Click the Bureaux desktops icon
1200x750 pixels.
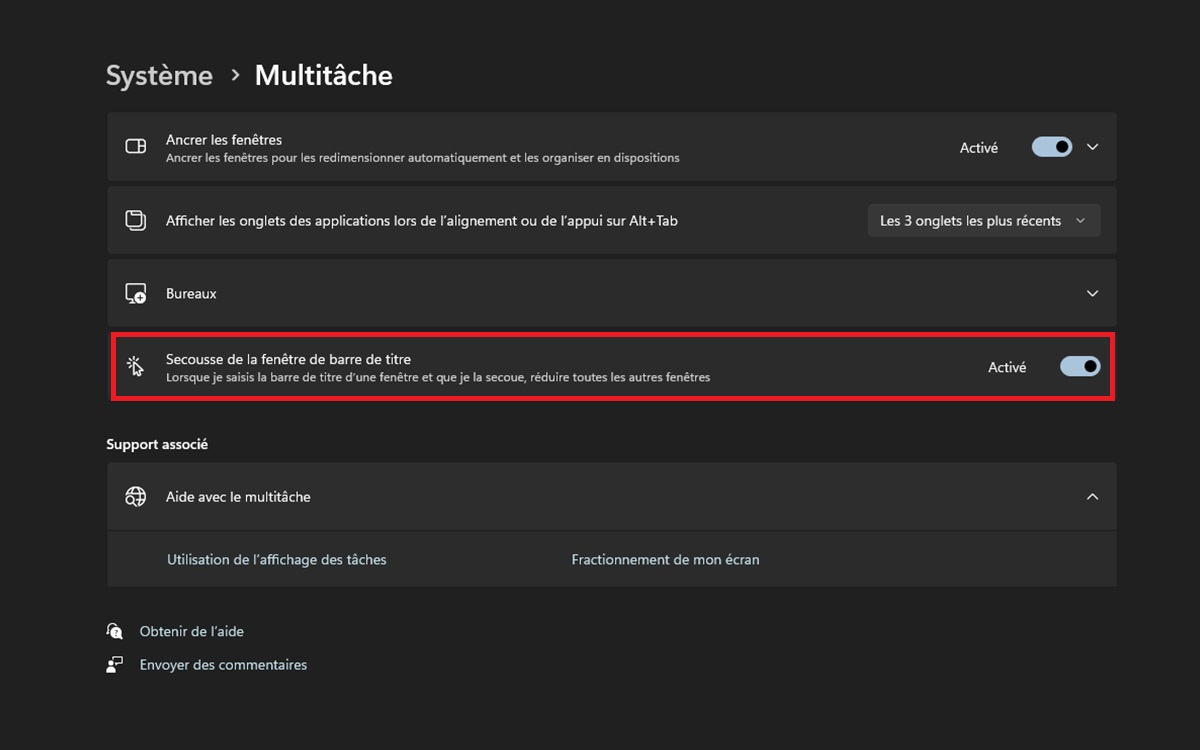tap(135, 294)
